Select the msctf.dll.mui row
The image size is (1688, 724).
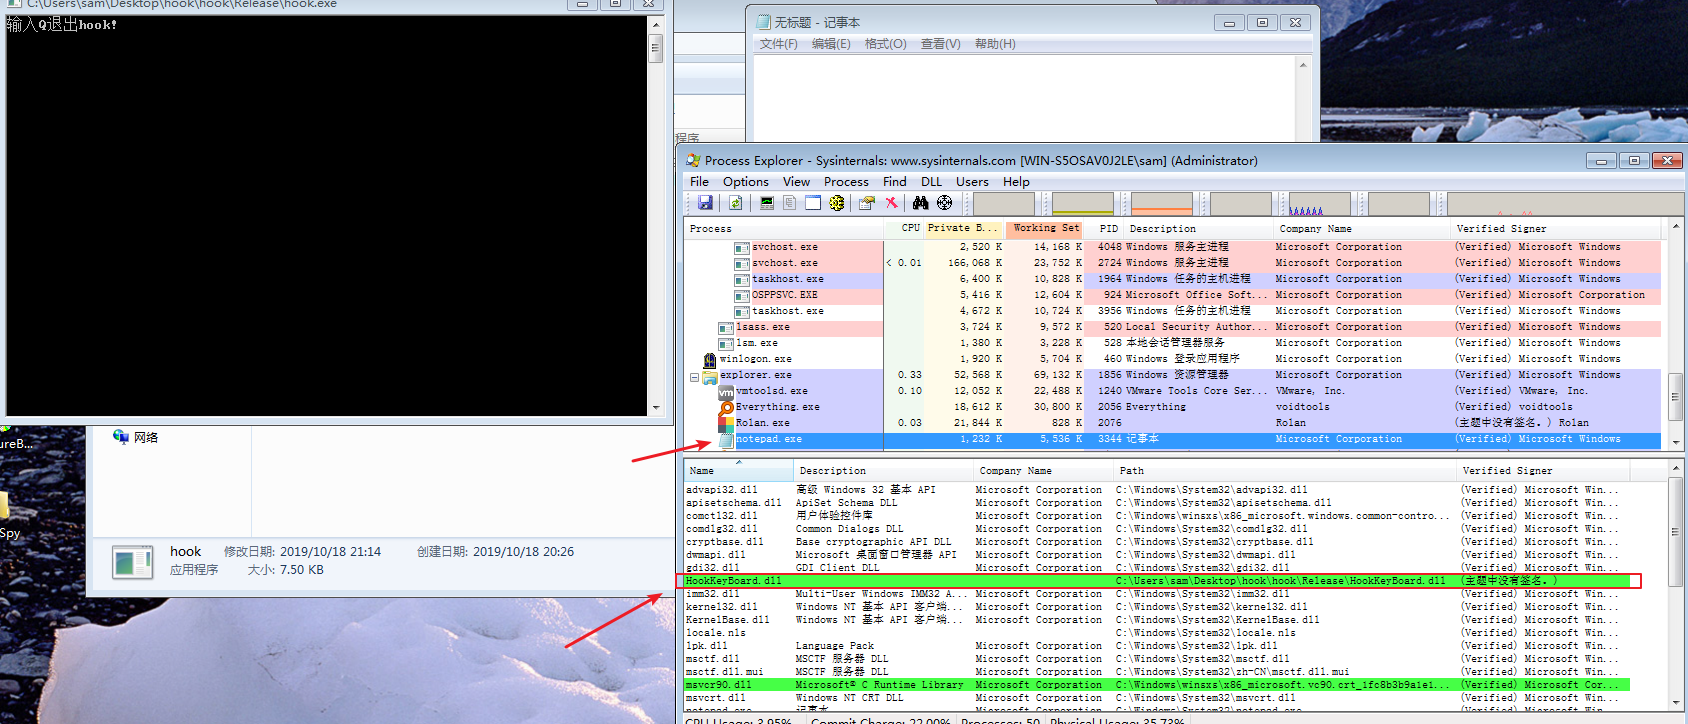pyautogui.click(x=1157, y=672)
